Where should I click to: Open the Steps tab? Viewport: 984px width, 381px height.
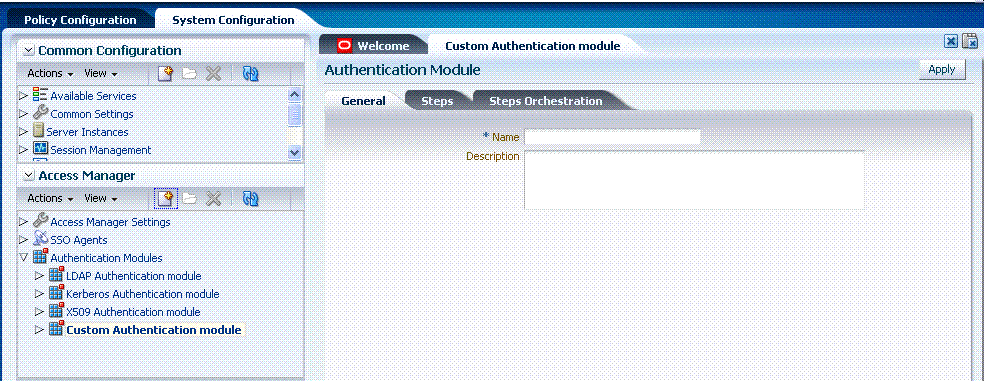click(437, 101)
